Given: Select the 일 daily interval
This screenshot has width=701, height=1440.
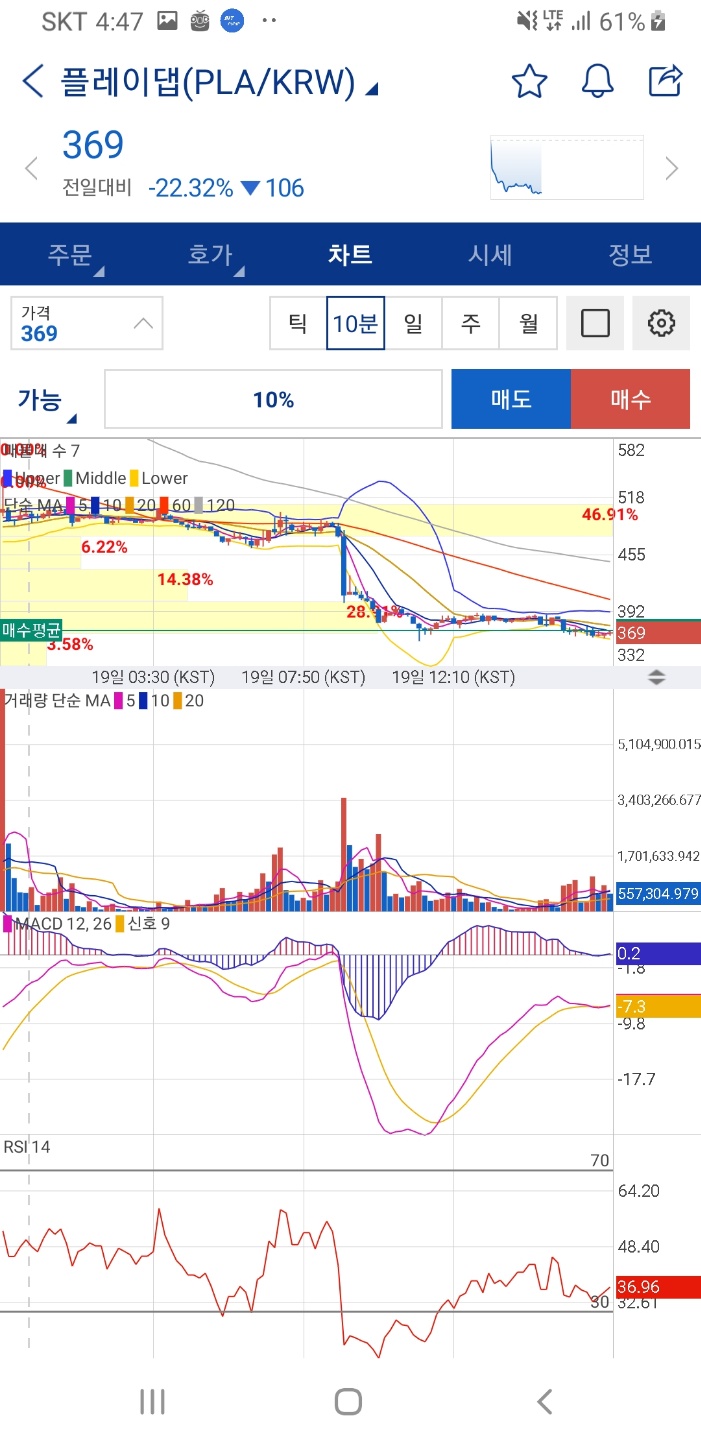Looking at the screenshot, I should click(413, 323).
